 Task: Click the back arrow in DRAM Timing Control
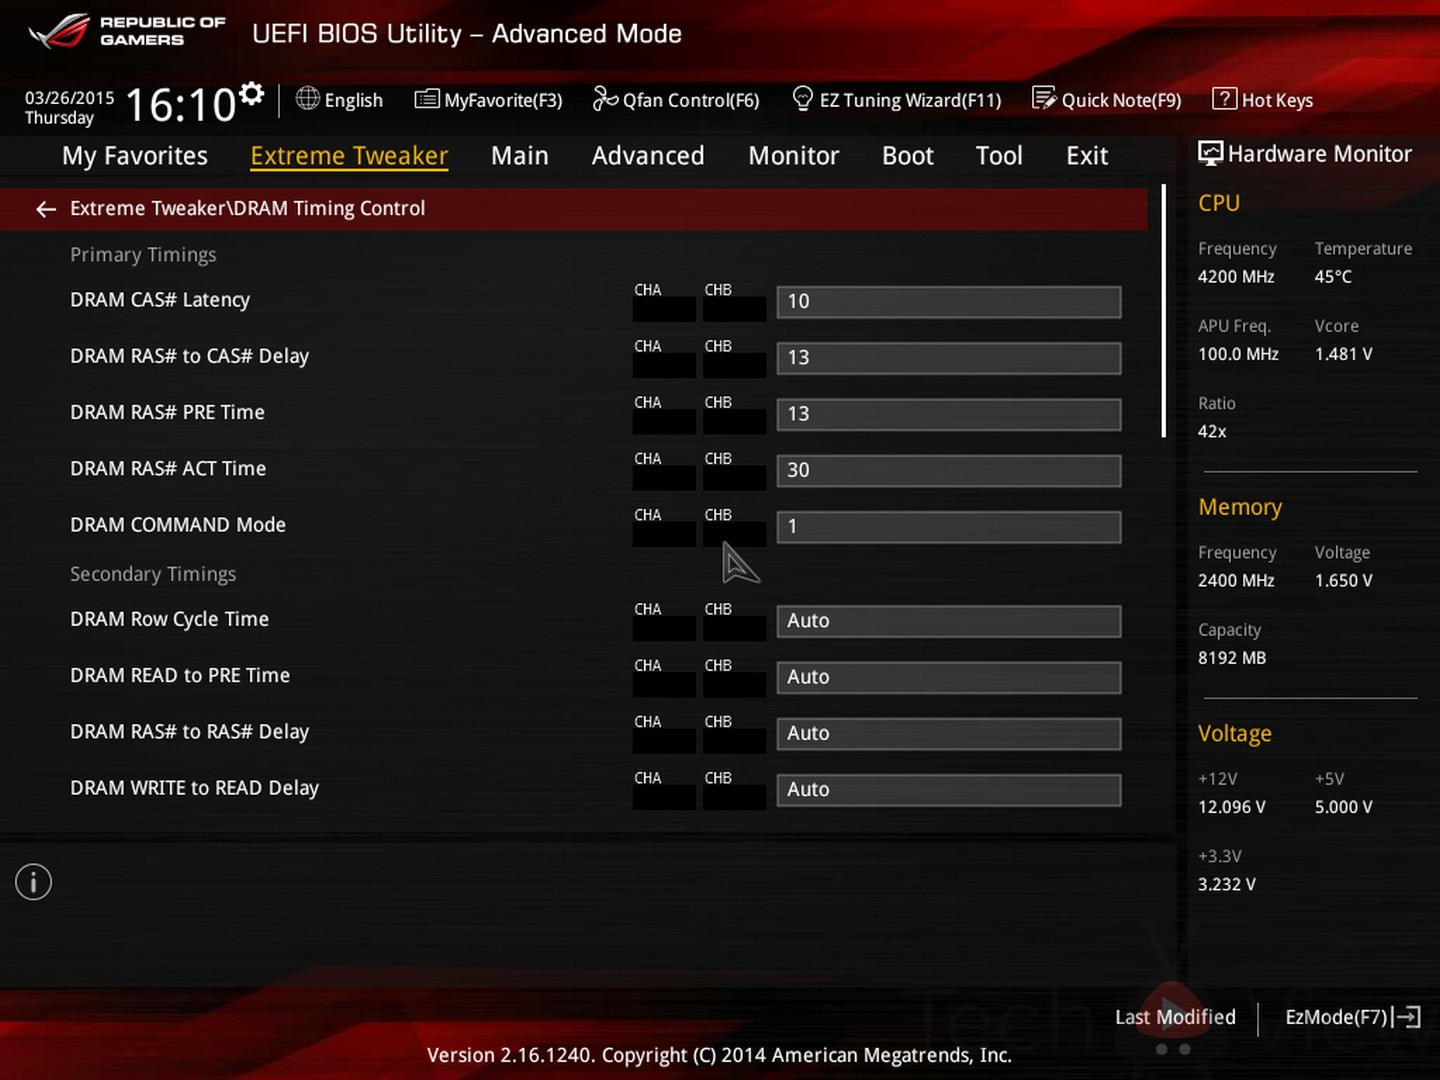coord(46,209)
